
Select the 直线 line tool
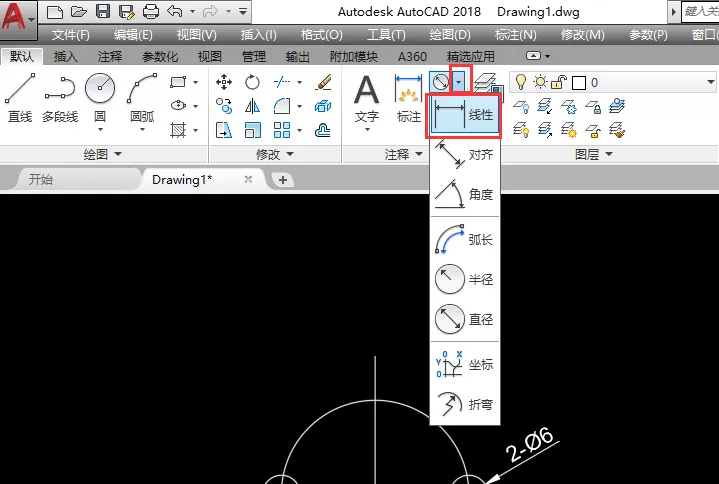pyautogui.click(x=20, y=98)
